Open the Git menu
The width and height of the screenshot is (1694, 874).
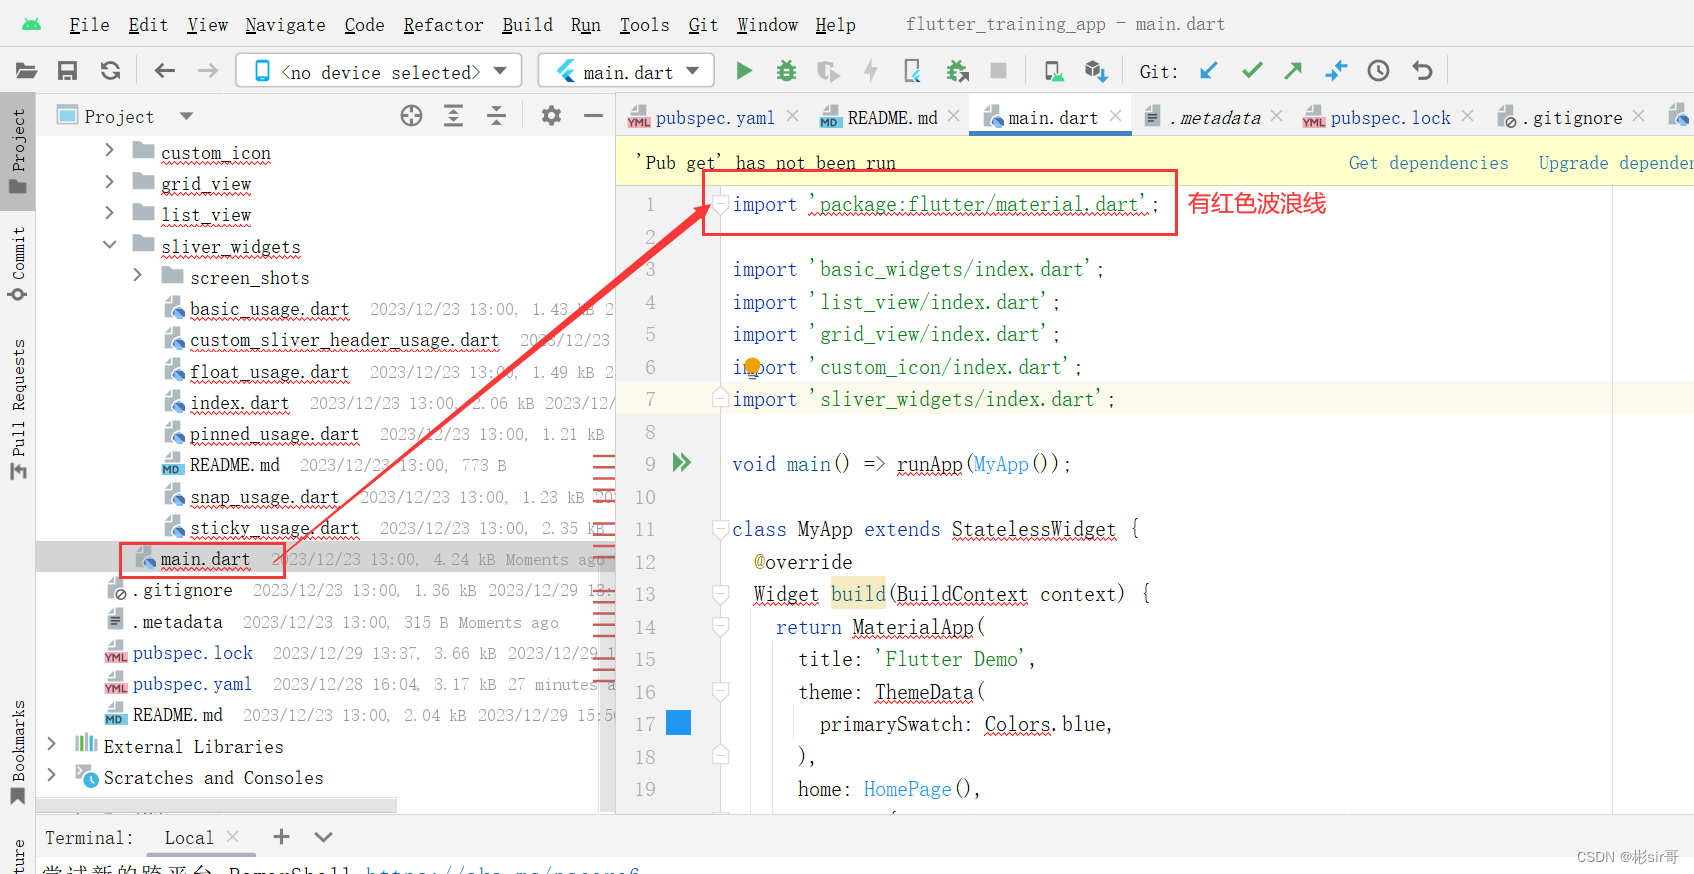pyautogui.click(x=703, y=25)
